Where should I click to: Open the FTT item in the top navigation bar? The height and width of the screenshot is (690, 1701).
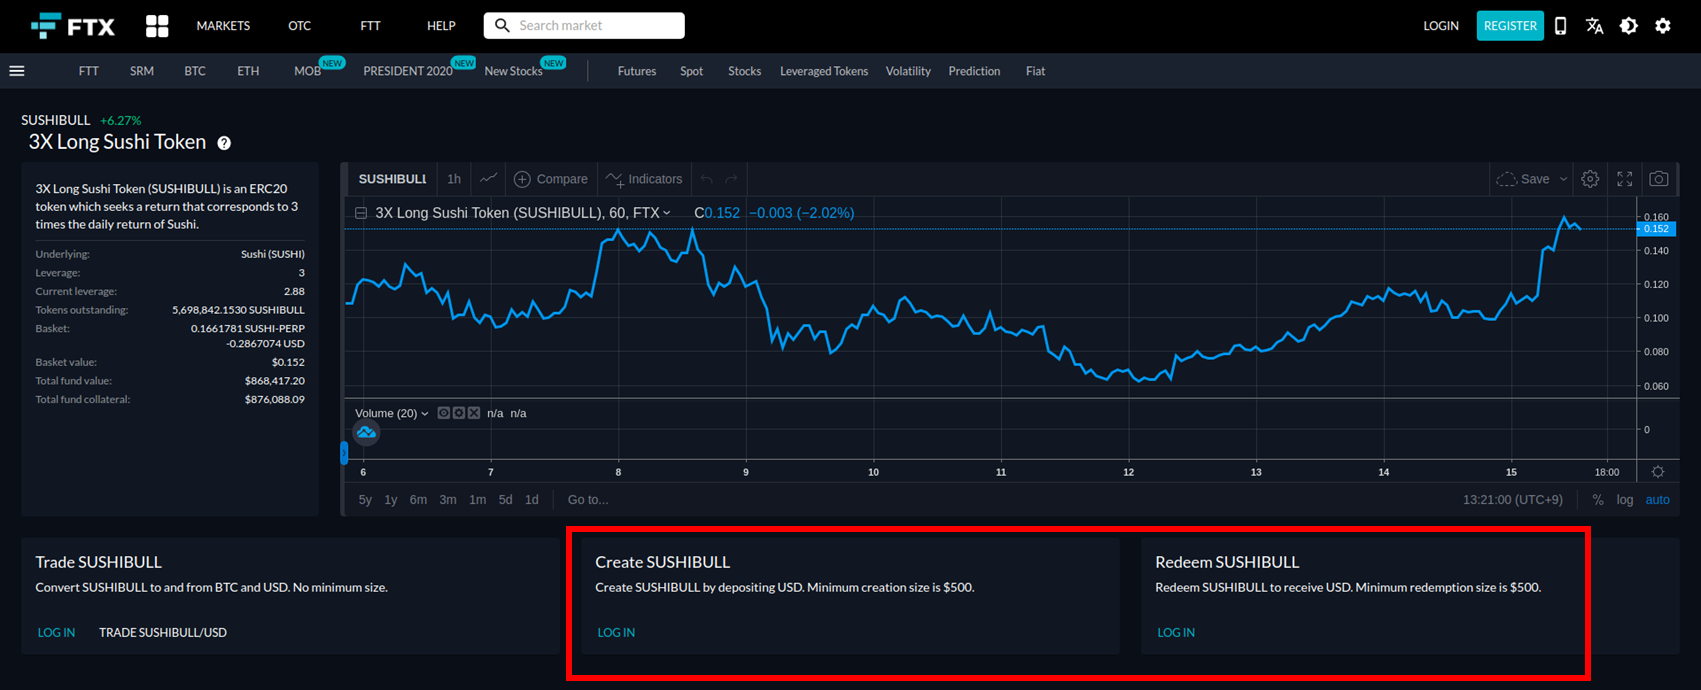[370, 26]
